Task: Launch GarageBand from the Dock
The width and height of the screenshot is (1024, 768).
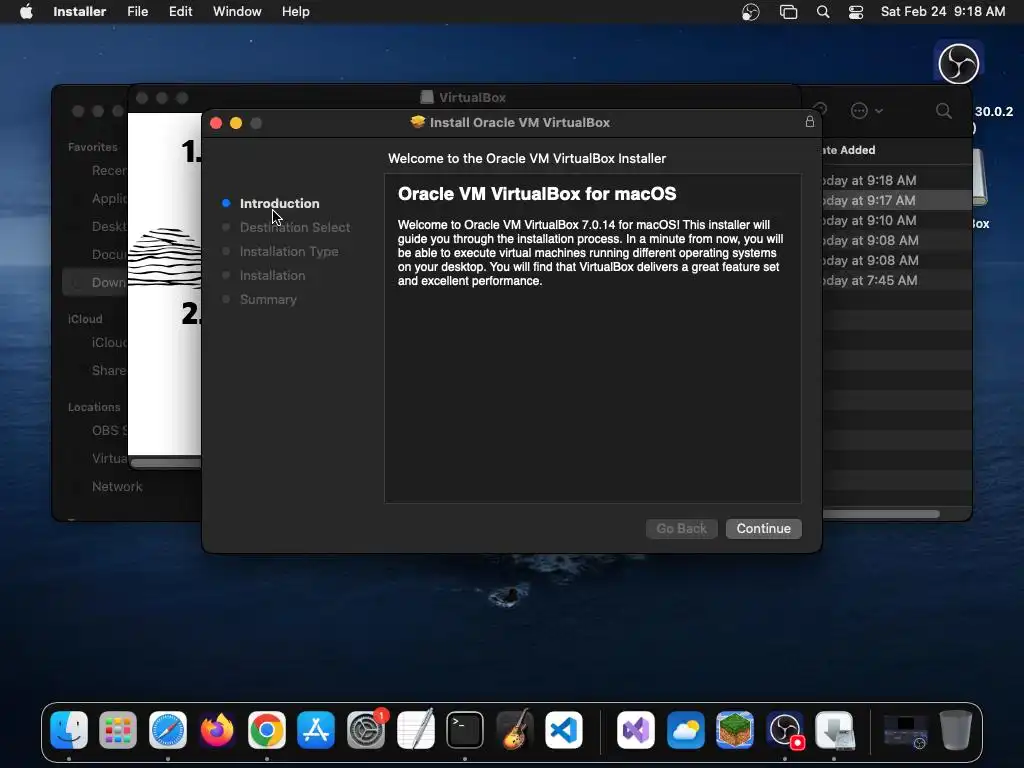Action: [515, 730]
